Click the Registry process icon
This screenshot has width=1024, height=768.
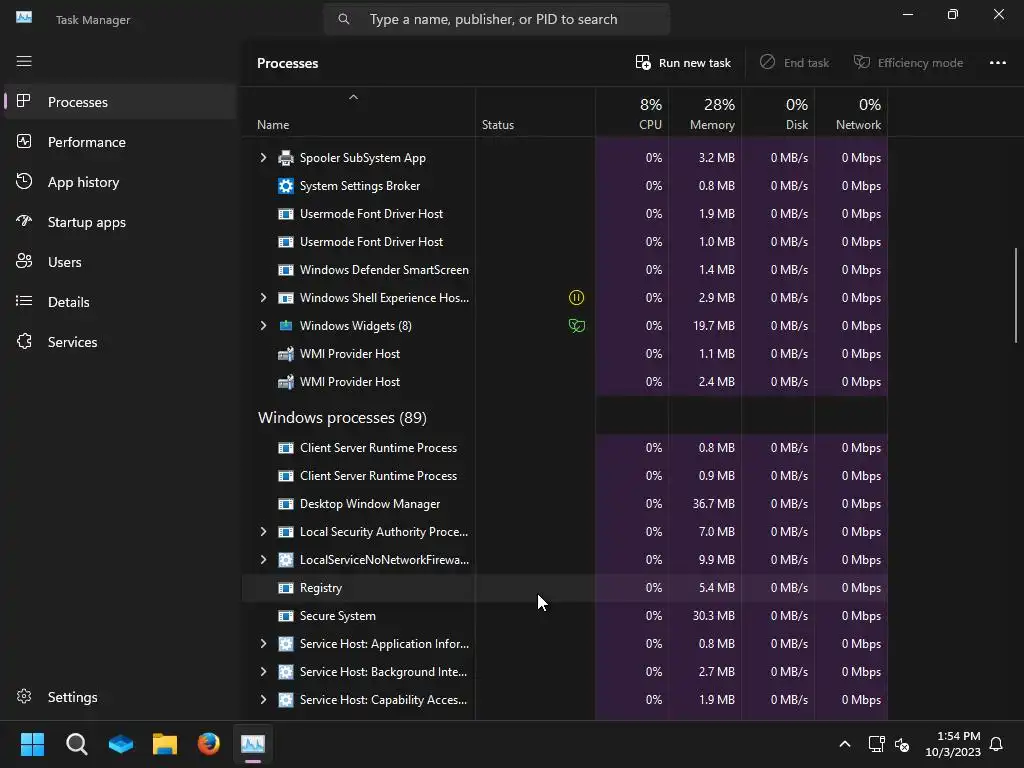click(x=285, y=588)
